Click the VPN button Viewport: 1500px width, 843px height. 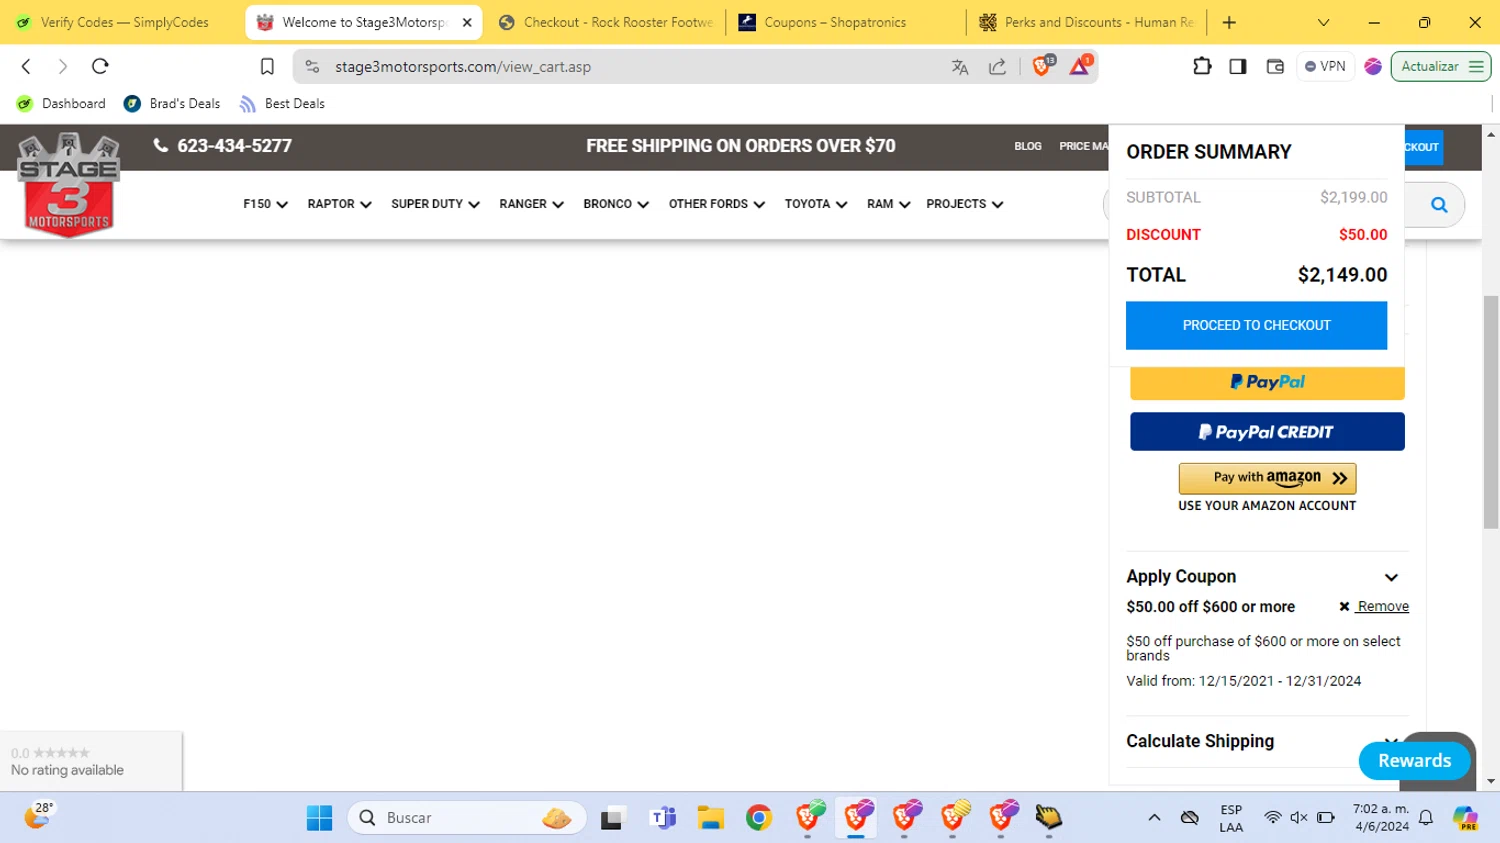1325,66
